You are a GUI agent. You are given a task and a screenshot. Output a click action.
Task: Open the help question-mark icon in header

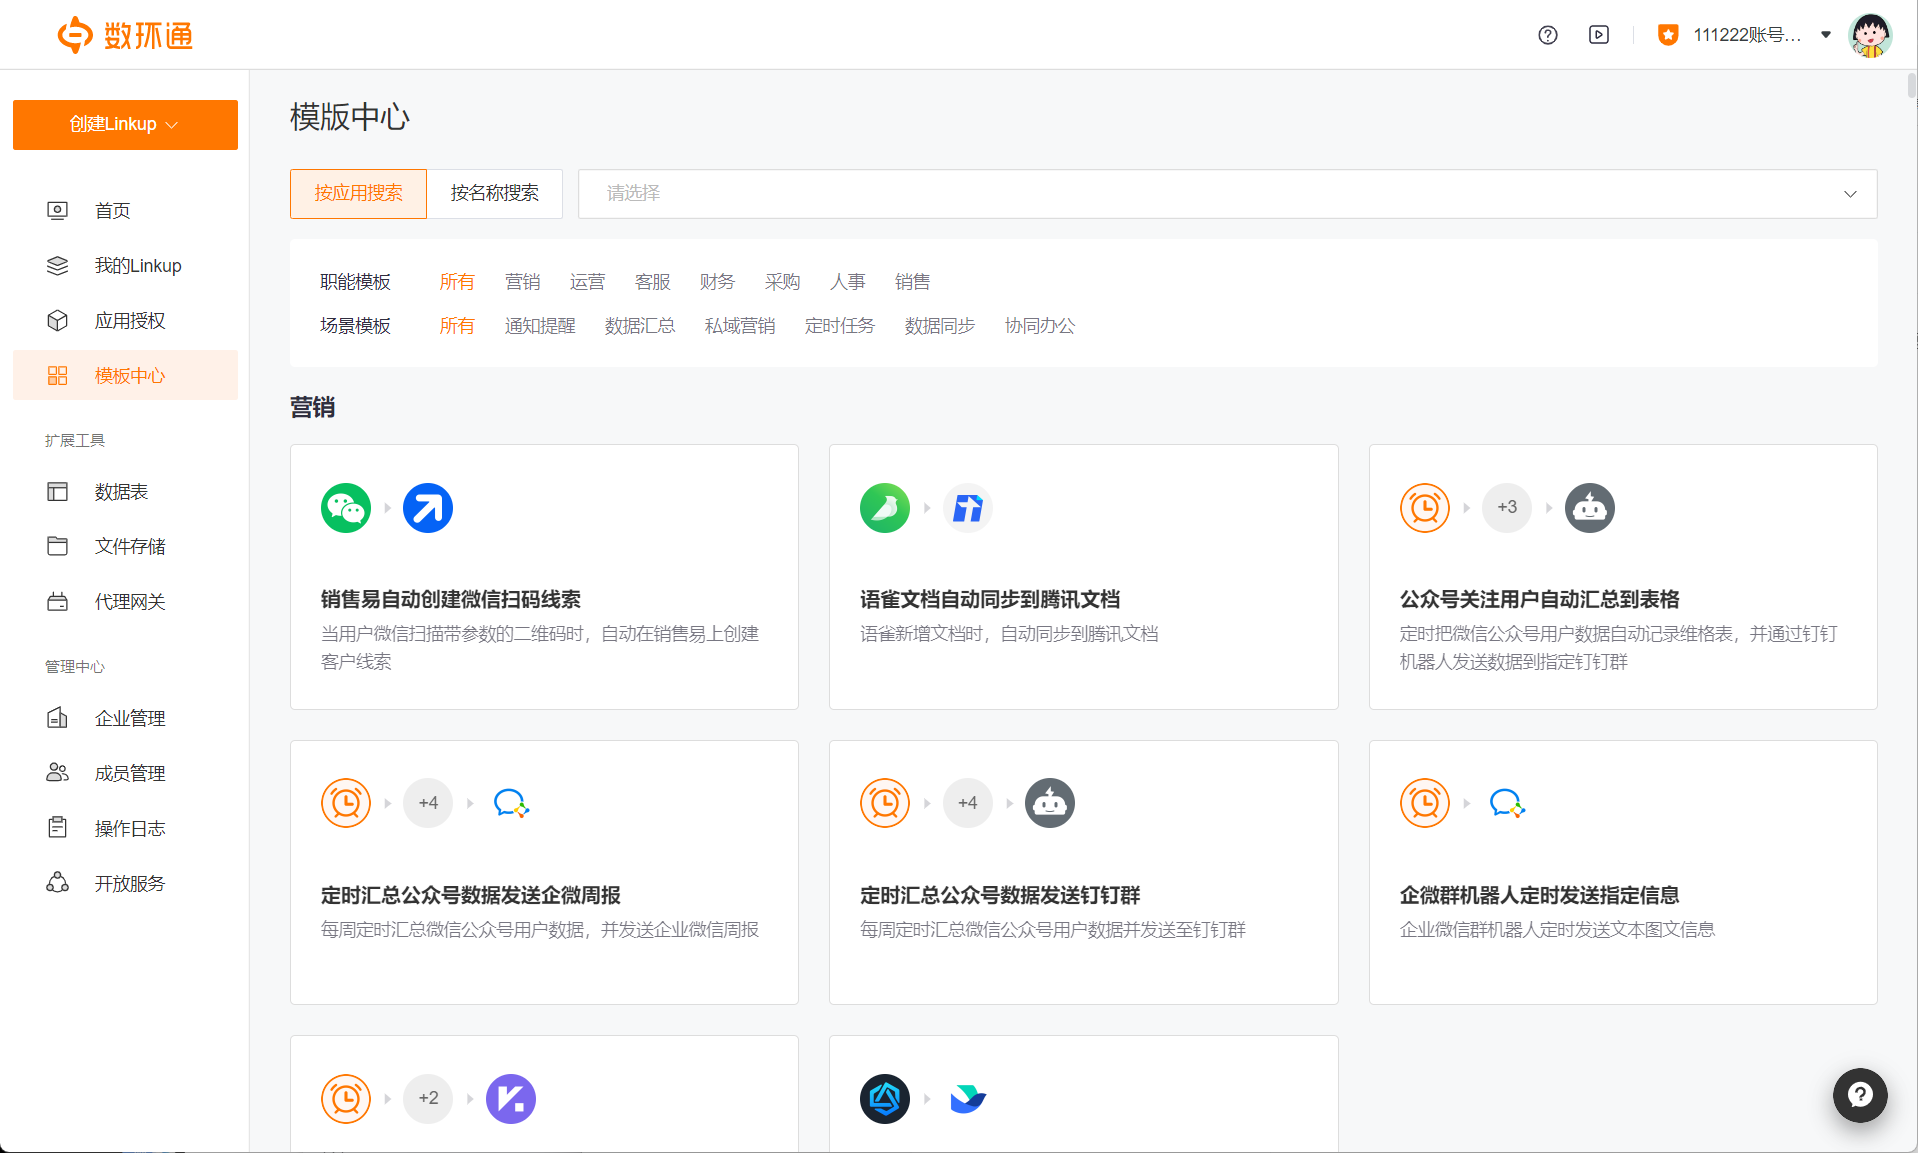tap(1548, 35)
